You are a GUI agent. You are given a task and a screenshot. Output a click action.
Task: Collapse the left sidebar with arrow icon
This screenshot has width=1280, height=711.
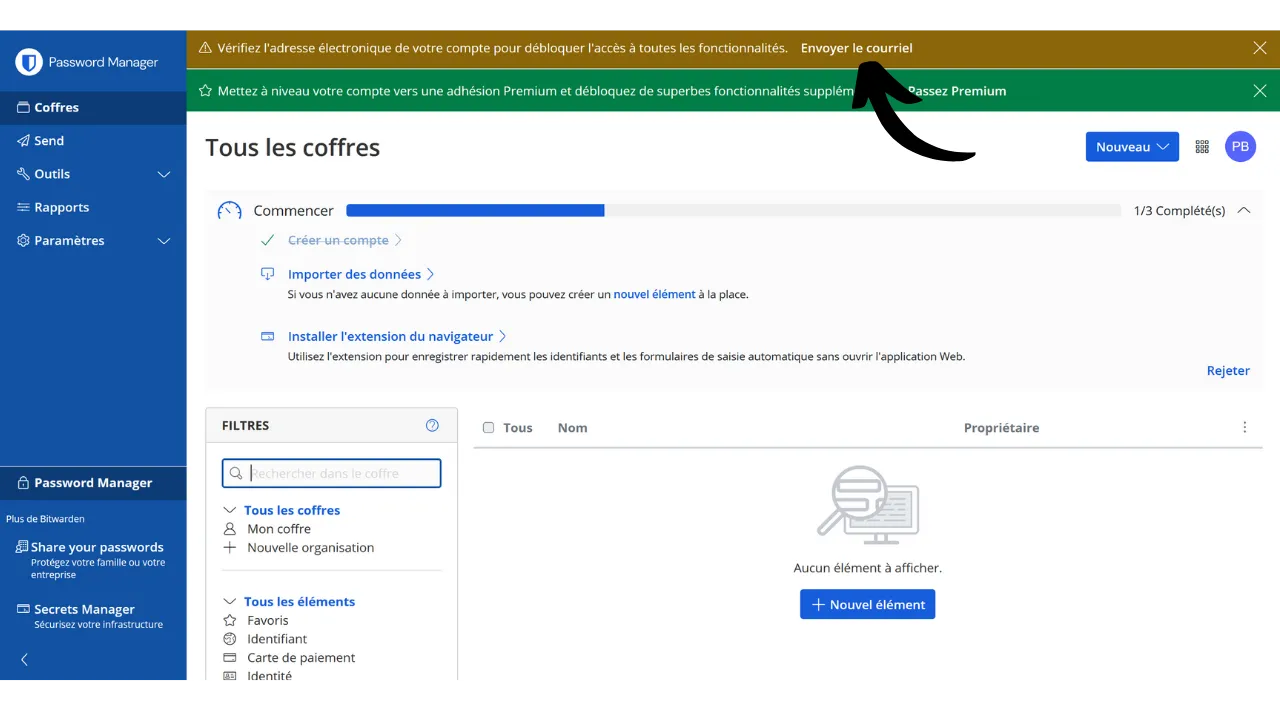coord(25,659)
